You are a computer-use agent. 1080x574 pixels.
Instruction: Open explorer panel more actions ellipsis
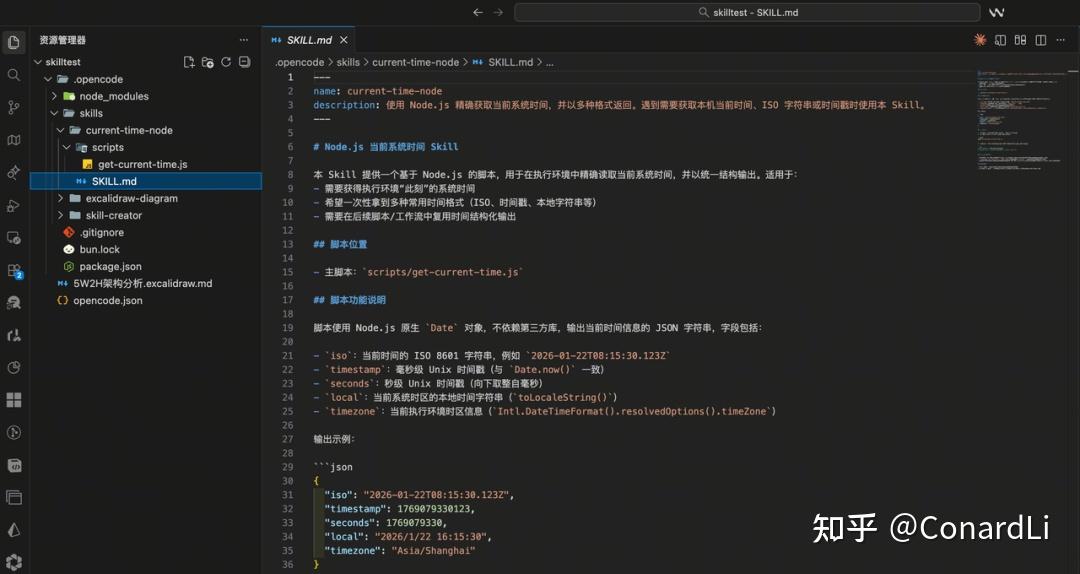tap(244, 40)
